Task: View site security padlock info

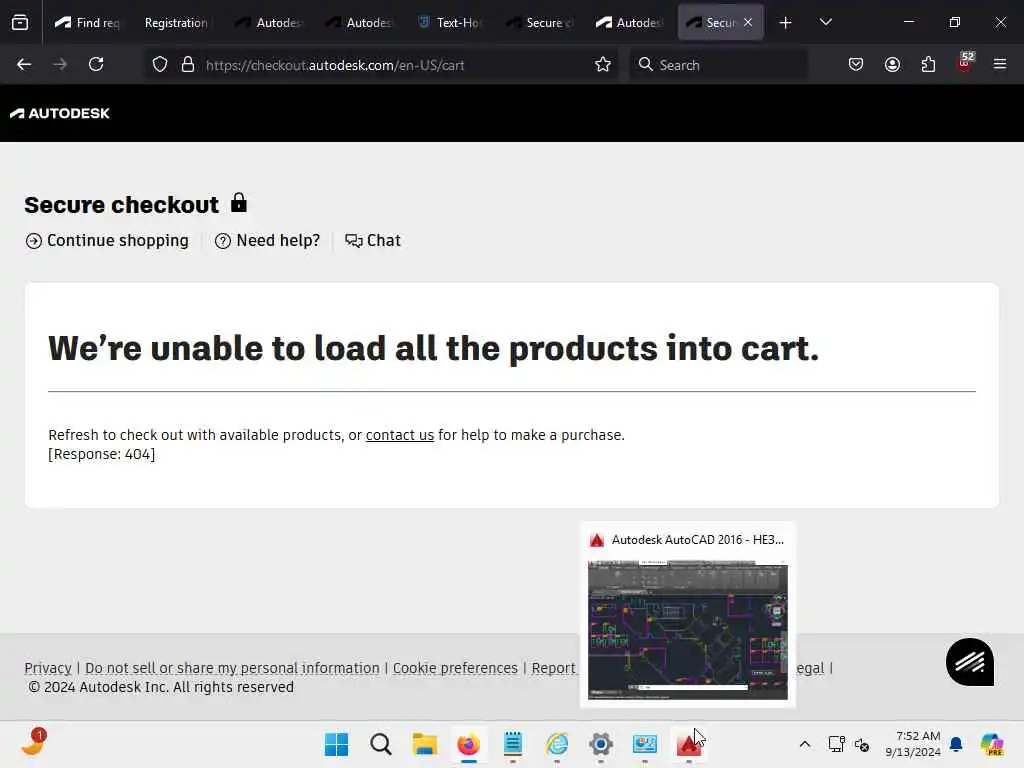Action: pos(188,65)
